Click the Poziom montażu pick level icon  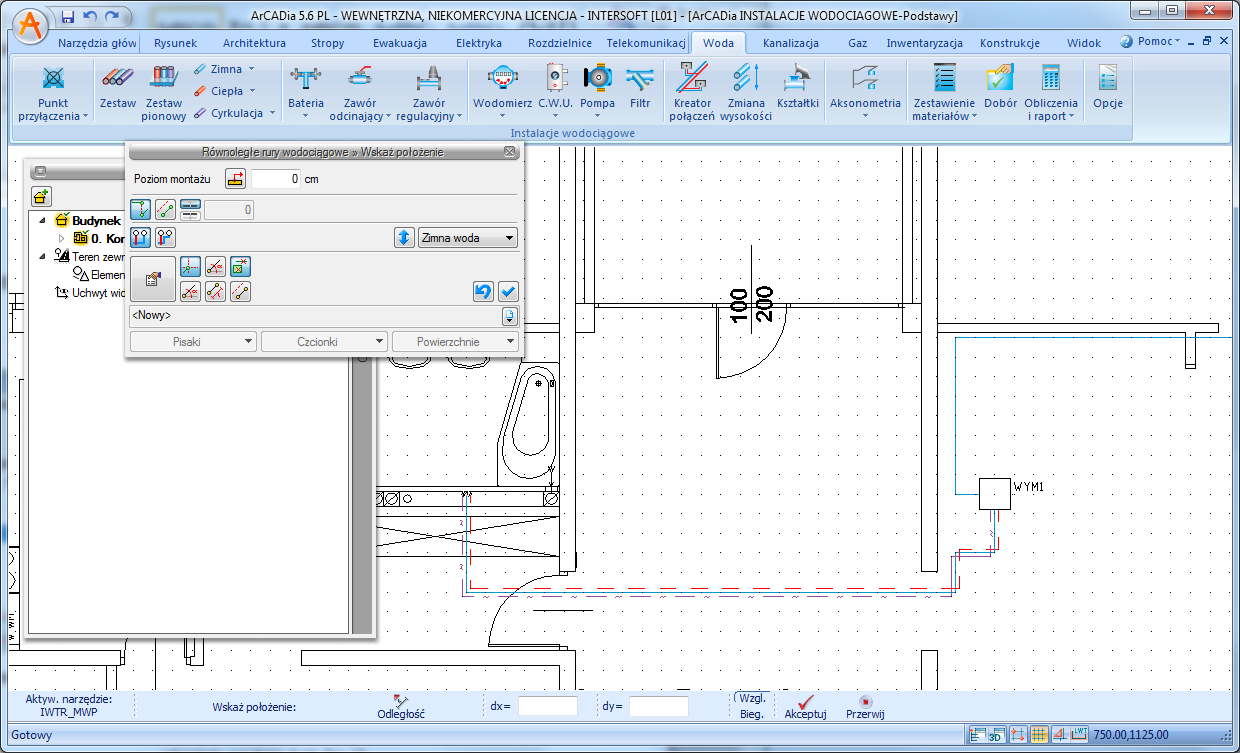point(235,179)
